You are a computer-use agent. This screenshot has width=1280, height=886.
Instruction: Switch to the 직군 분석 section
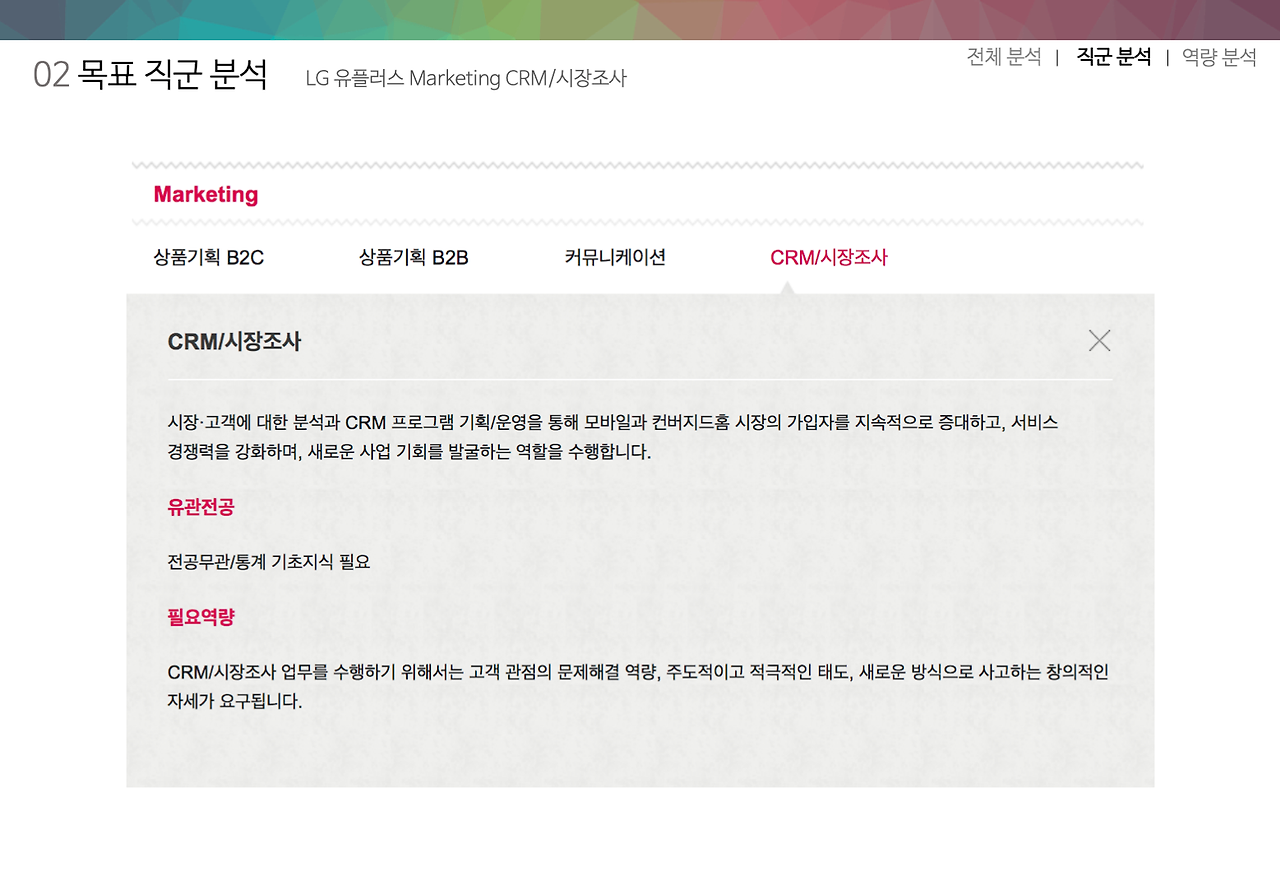pos(1114,58)
